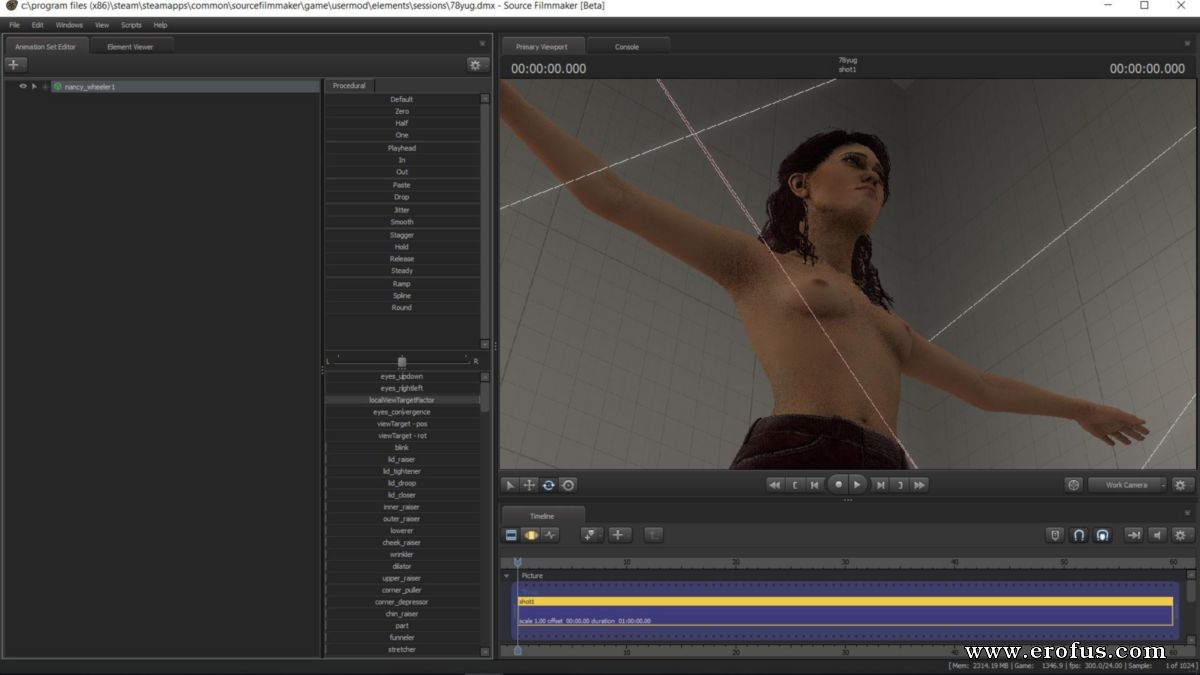Open the Windows menu

[x=69, y=25]
